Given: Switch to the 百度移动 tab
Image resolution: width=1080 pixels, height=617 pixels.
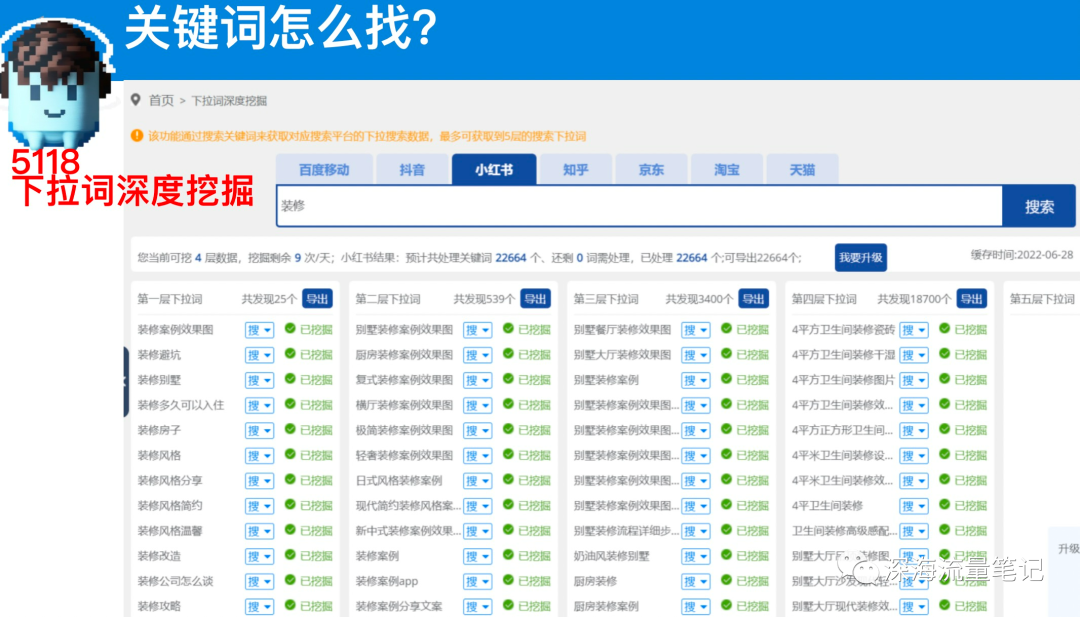Looking at the screenshot, I should pos(324,169).
